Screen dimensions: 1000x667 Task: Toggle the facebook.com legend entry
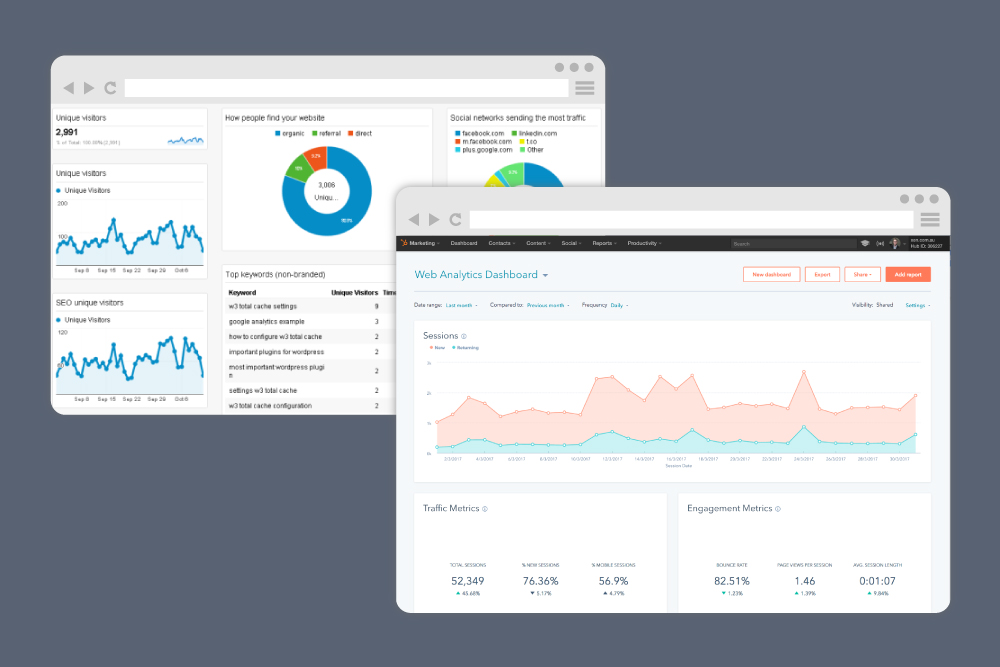pyautogui.click(x=480, y=133)
